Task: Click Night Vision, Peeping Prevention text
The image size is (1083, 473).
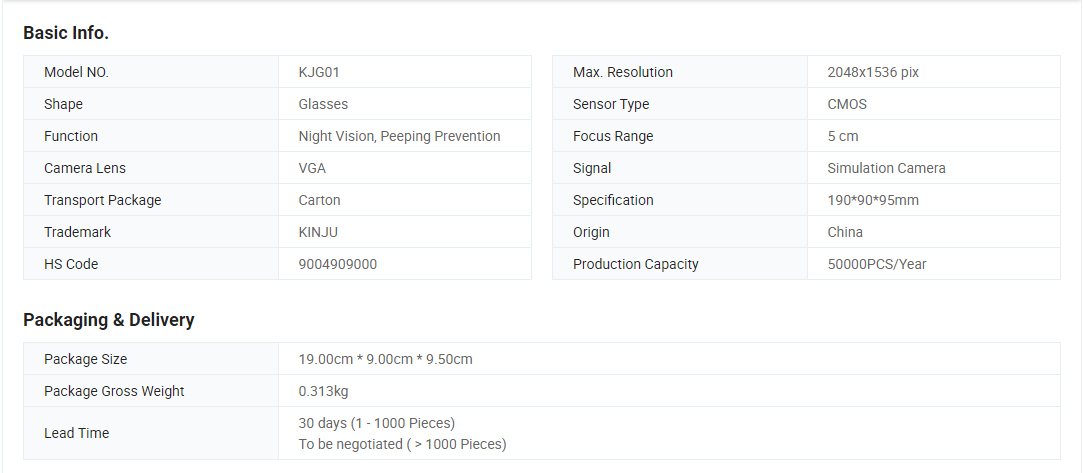Action: pyautogui.click(x=399, y=136)
